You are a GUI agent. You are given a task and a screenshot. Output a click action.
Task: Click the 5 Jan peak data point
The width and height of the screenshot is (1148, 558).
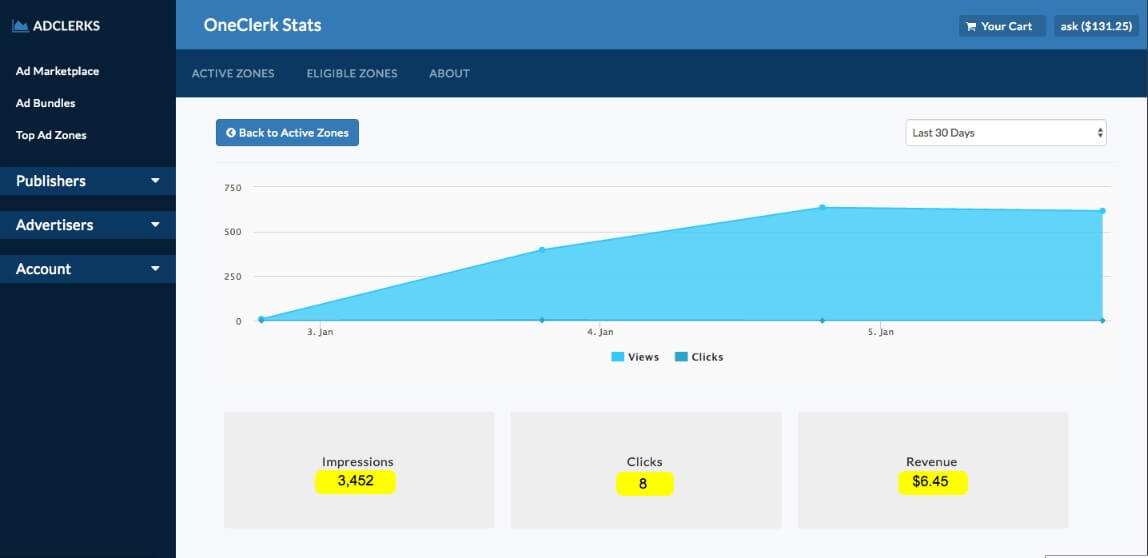(x=822, y=208)
